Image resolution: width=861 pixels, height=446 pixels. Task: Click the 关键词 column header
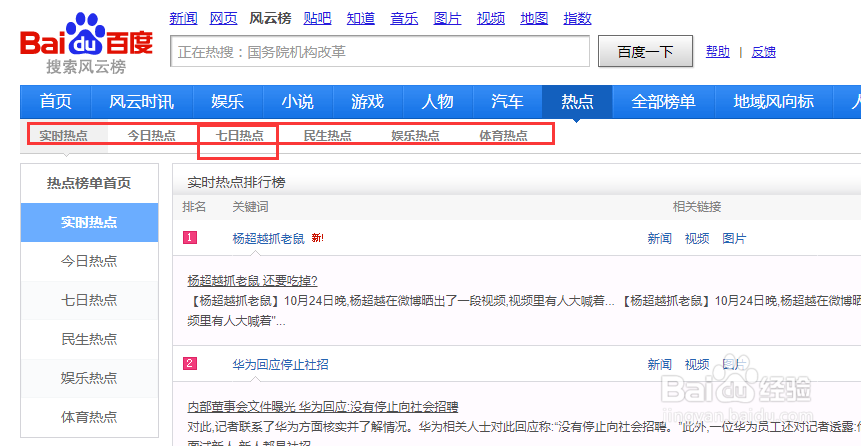tap(250, 207)
